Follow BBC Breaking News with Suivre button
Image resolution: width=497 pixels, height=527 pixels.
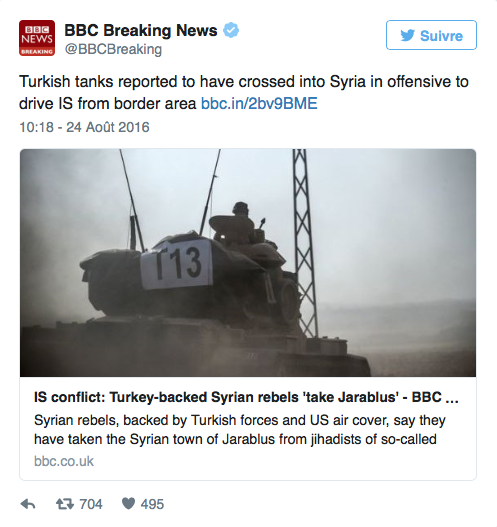[431, 35]
